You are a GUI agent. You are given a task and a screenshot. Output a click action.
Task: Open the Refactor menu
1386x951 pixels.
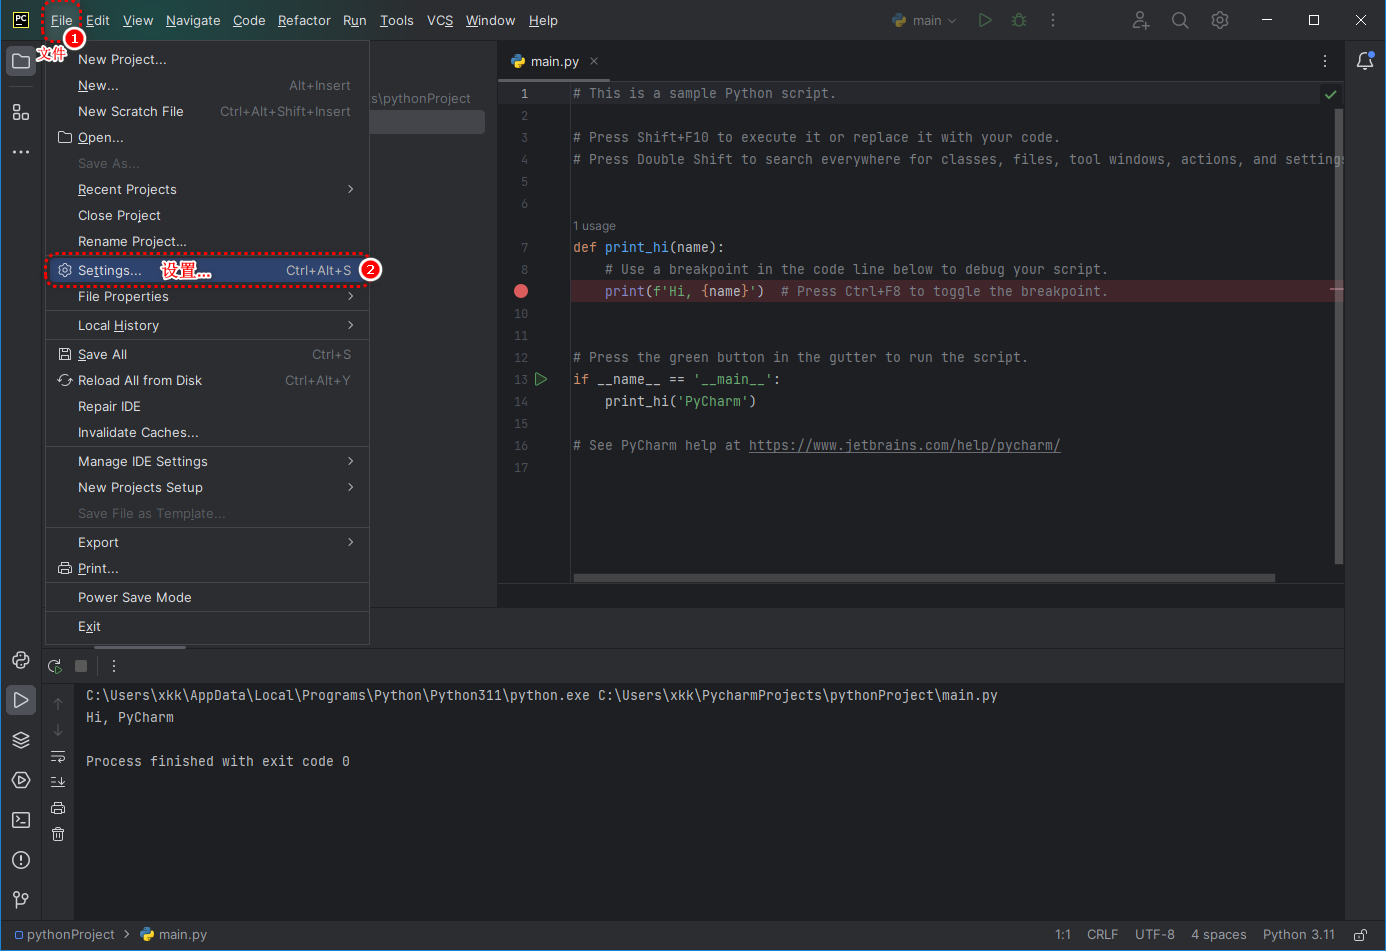(304, 20)
